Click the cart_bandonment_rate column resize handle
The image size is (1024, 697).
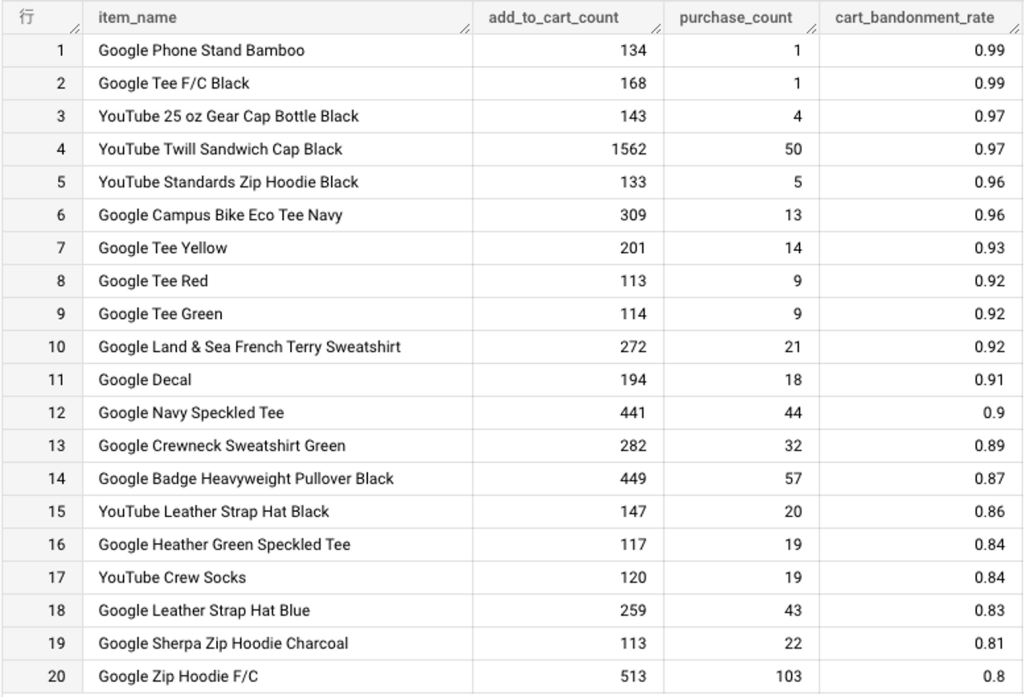click(1014, 28)
